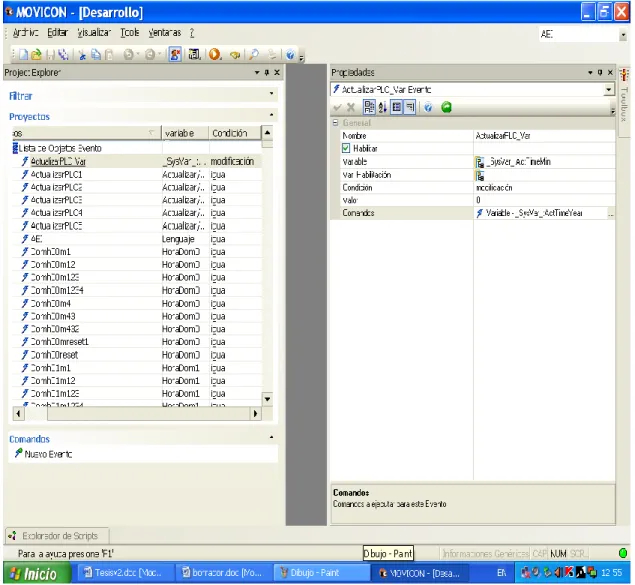The height and width of the screenshot is (585, 635).
Task: Open help with the blue question icon
Action: click(290, 55)
